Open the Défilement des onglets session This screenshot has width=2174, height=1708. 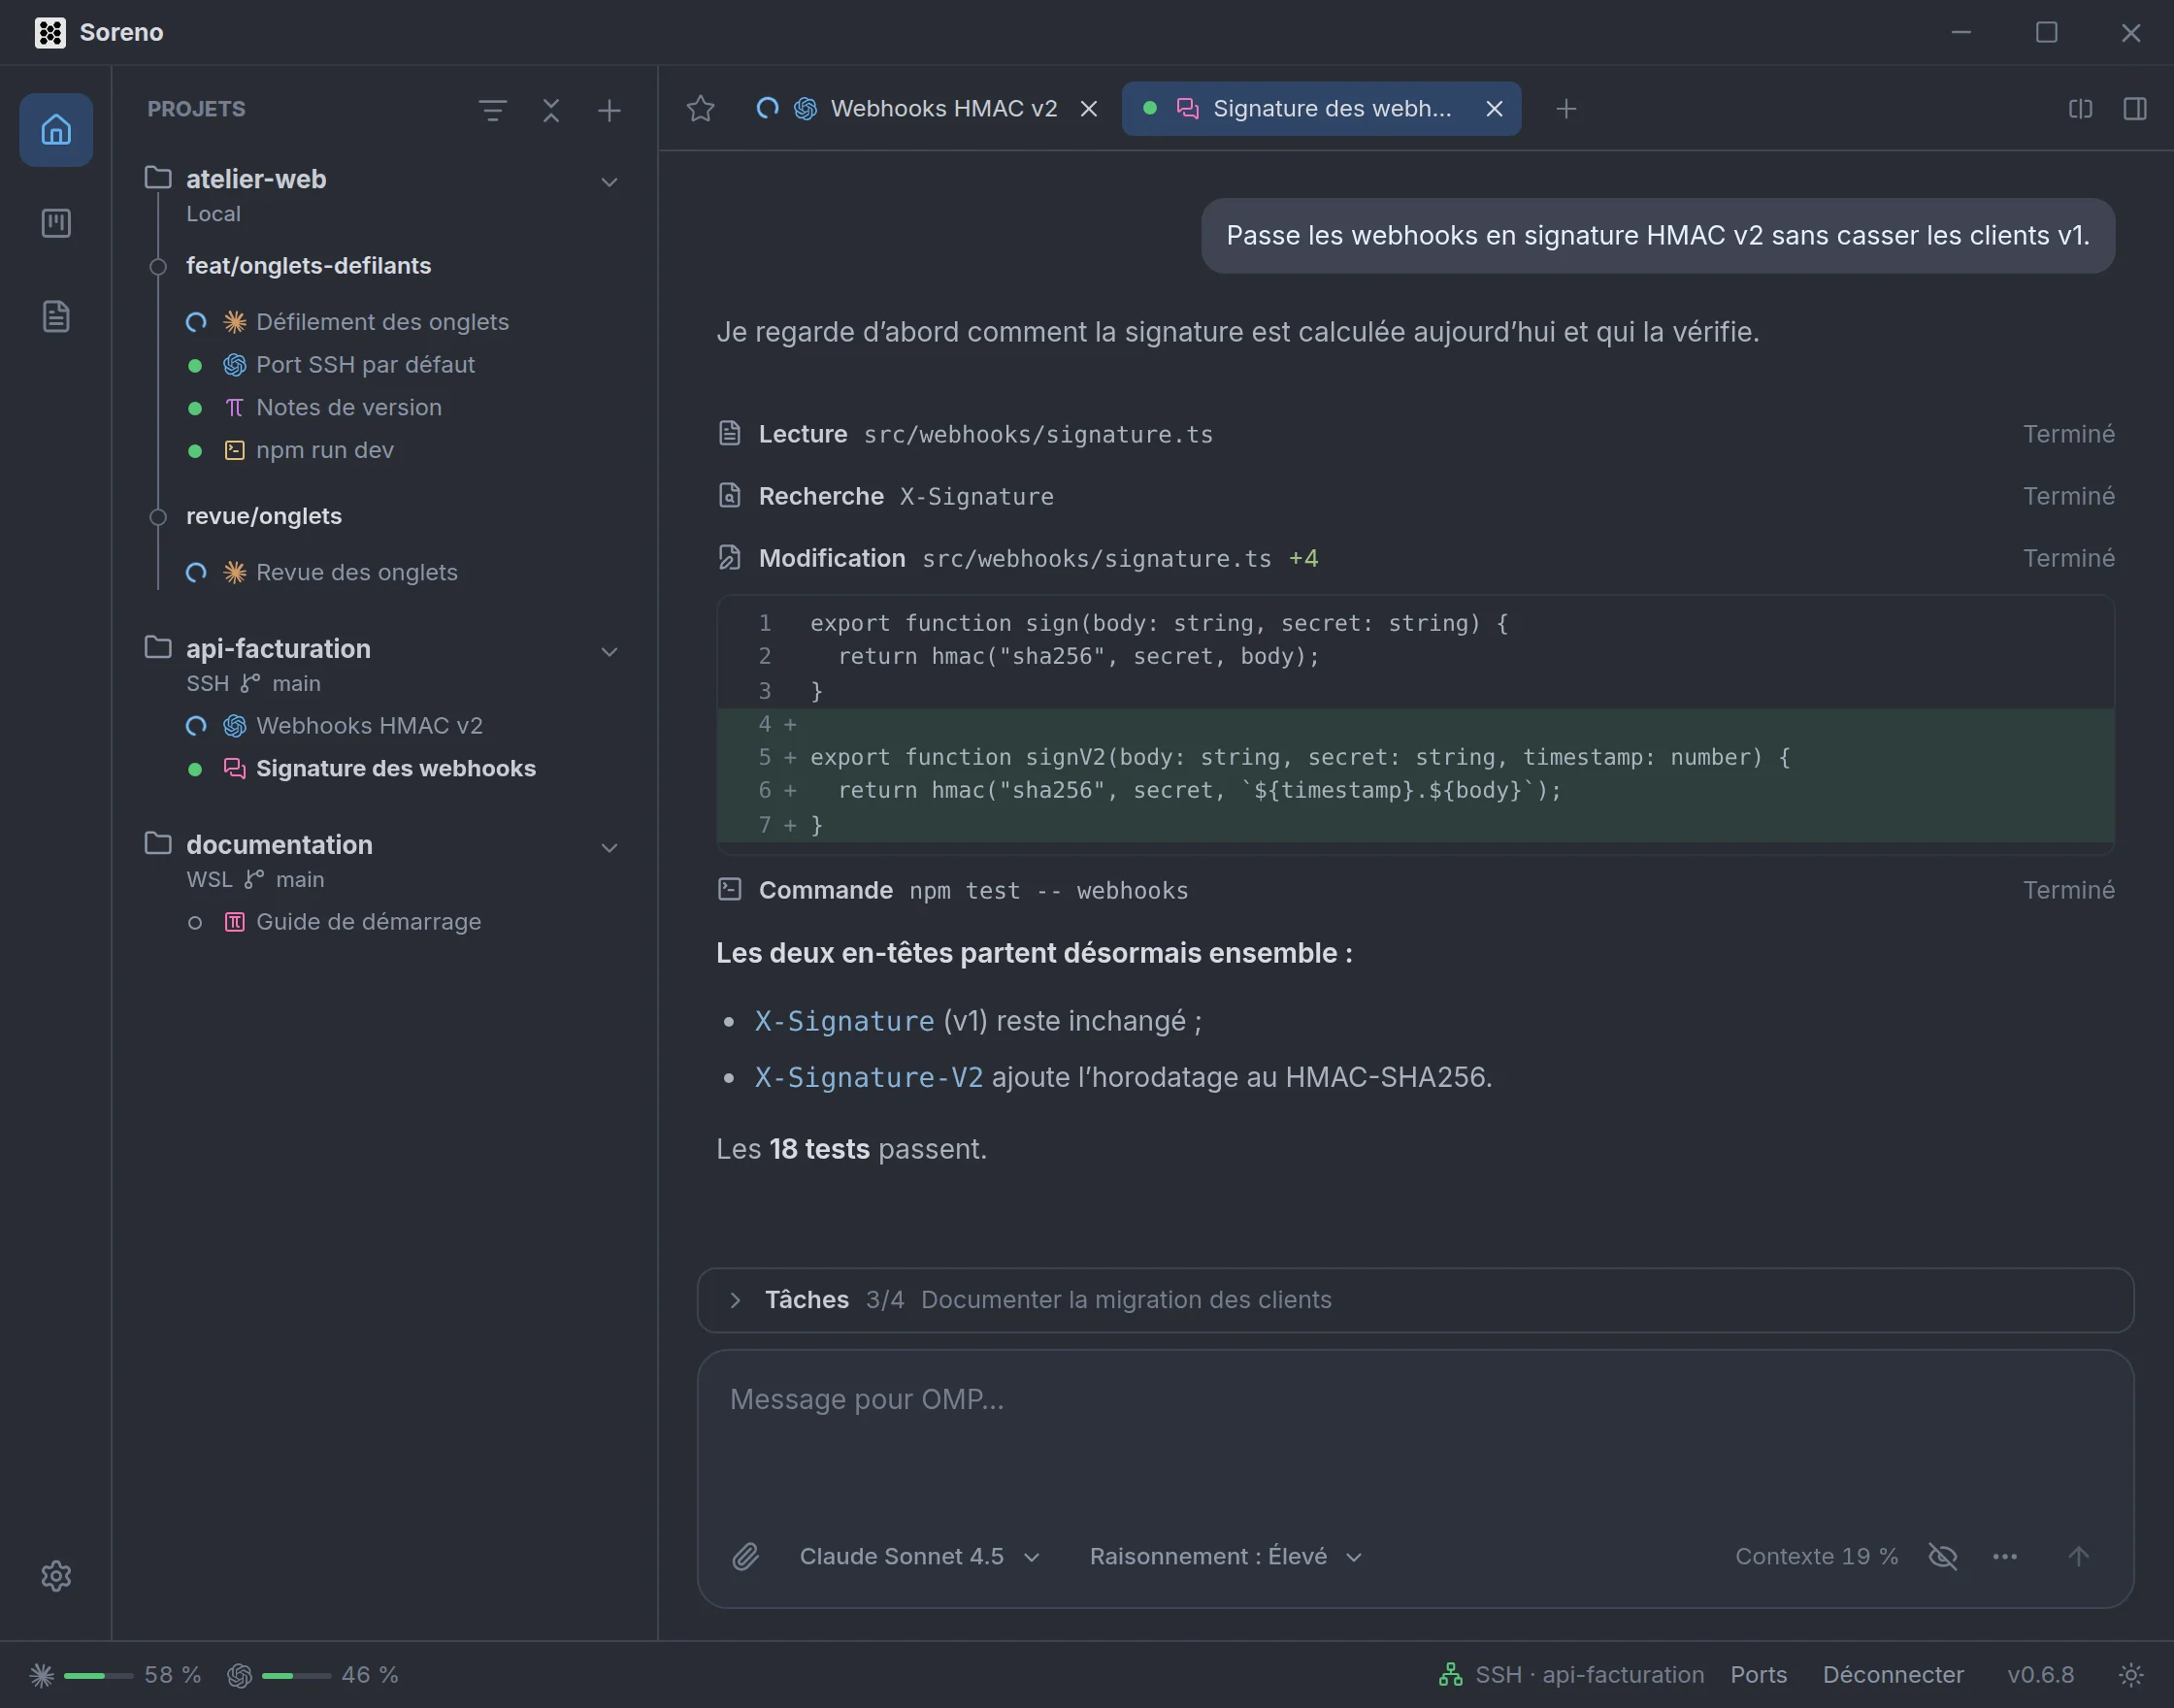[x=382, y=322]
